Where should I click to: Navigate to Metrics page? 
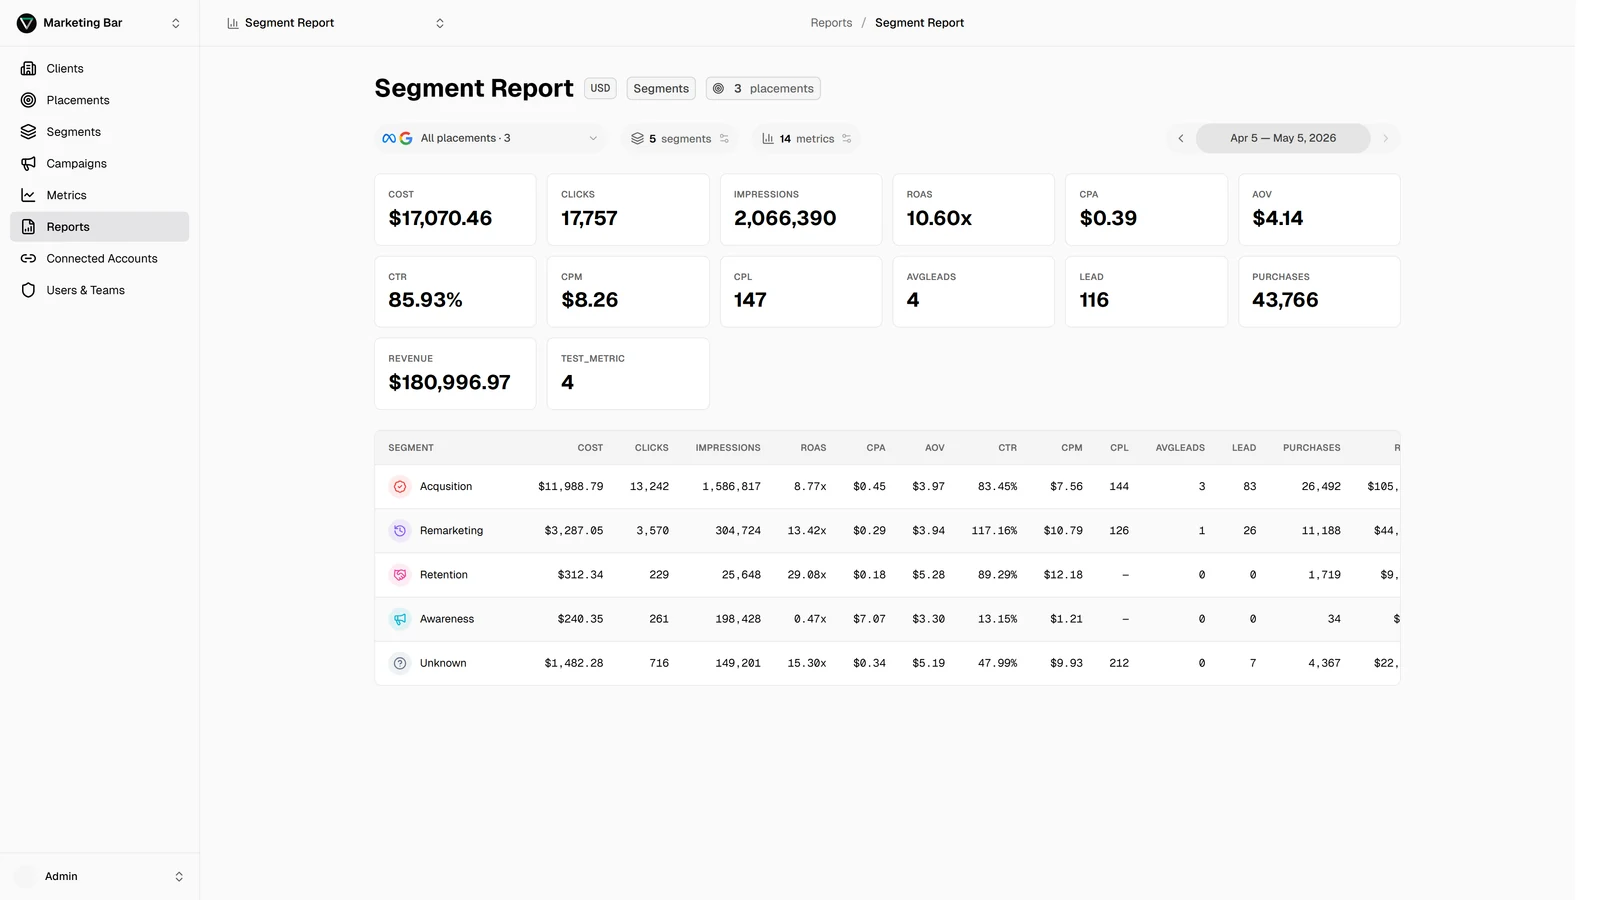point(100,195)
